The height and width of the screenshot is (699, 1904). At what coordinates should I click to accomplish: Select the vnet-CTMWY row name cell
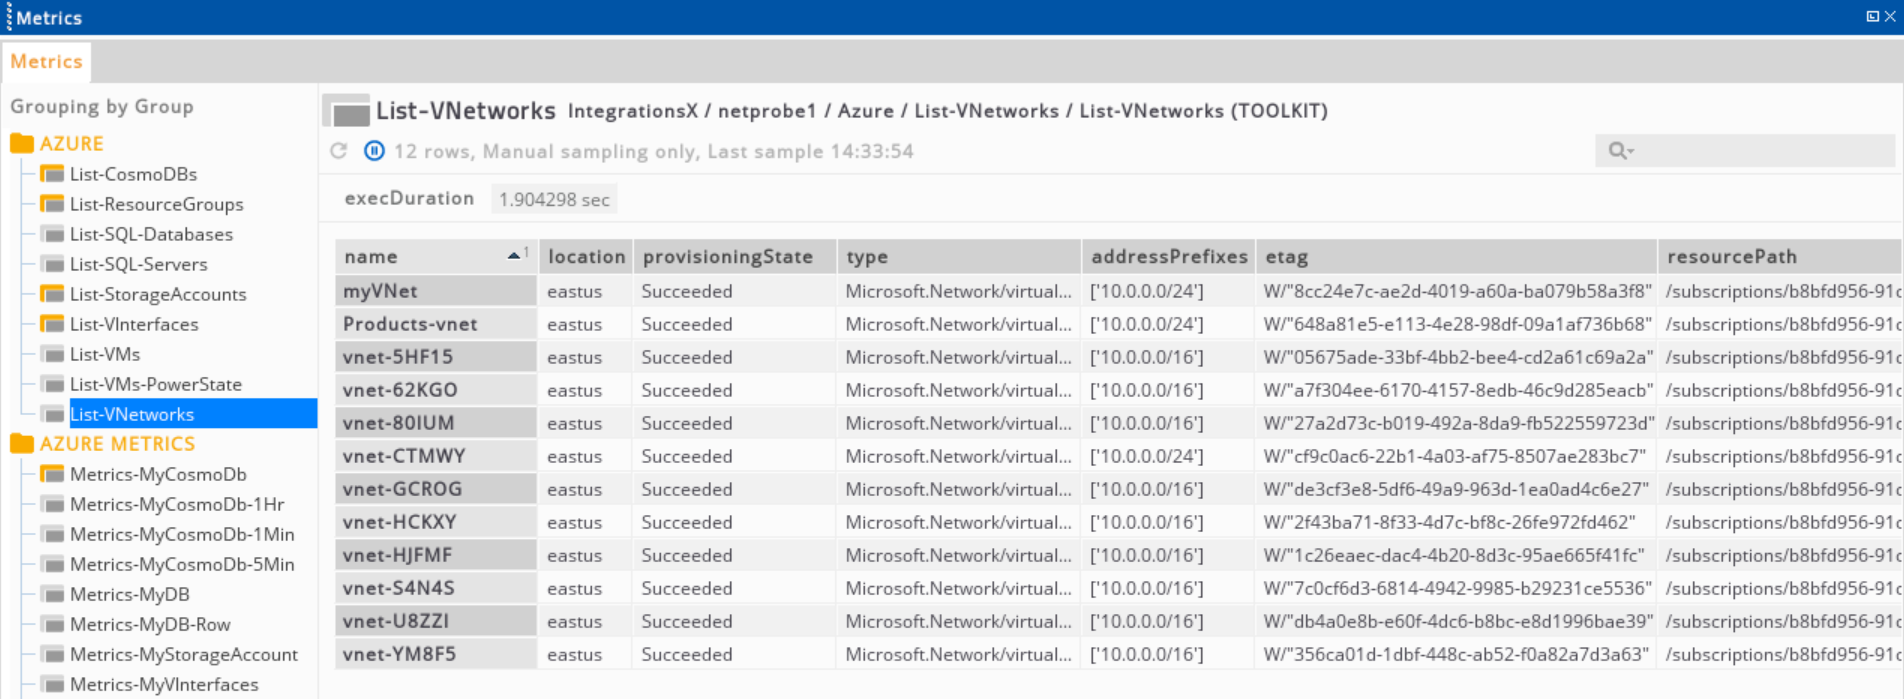[437, 456]
